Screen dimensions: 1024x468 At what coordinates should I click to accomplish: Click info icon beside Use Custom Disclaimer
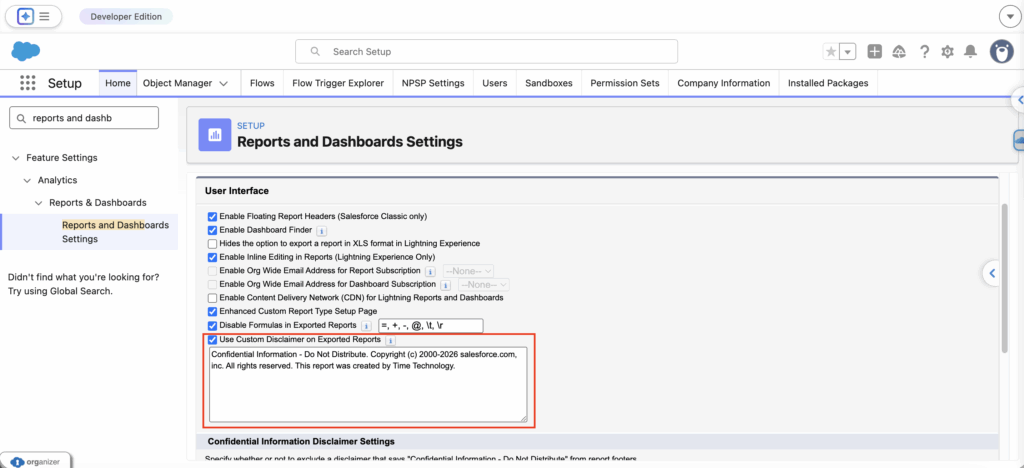click(390, 340)
